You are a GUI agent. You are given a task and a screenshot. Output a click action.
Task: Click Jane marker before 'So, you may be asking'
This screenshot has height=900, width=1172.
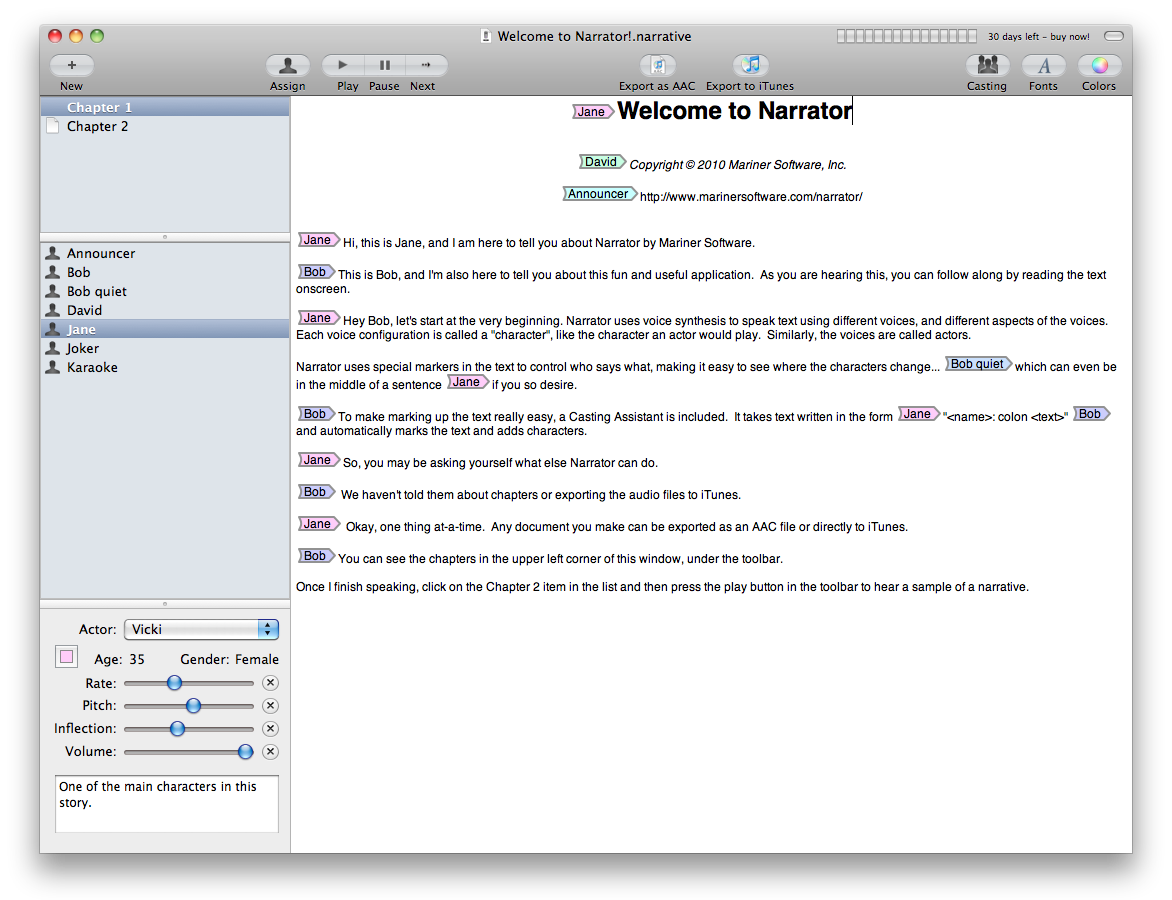[319, 460]
